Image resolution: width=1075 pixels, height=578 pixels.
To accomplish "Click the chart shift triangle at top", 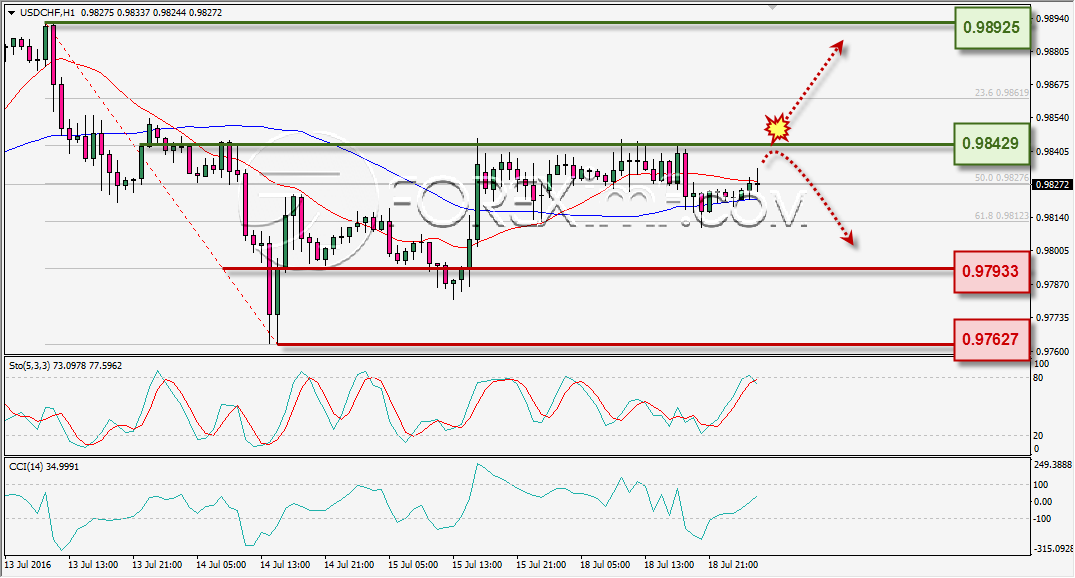I will click(773, 7).
